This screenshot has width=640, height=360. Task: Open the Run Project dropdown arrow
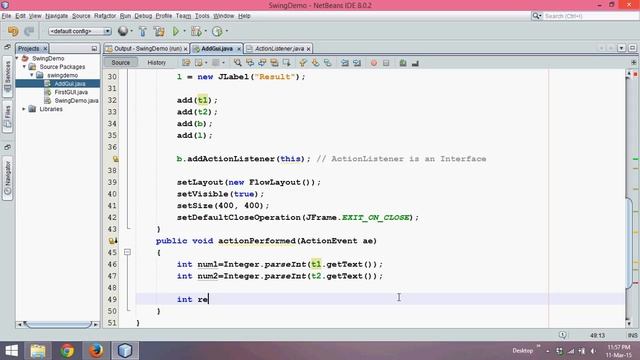184,31
